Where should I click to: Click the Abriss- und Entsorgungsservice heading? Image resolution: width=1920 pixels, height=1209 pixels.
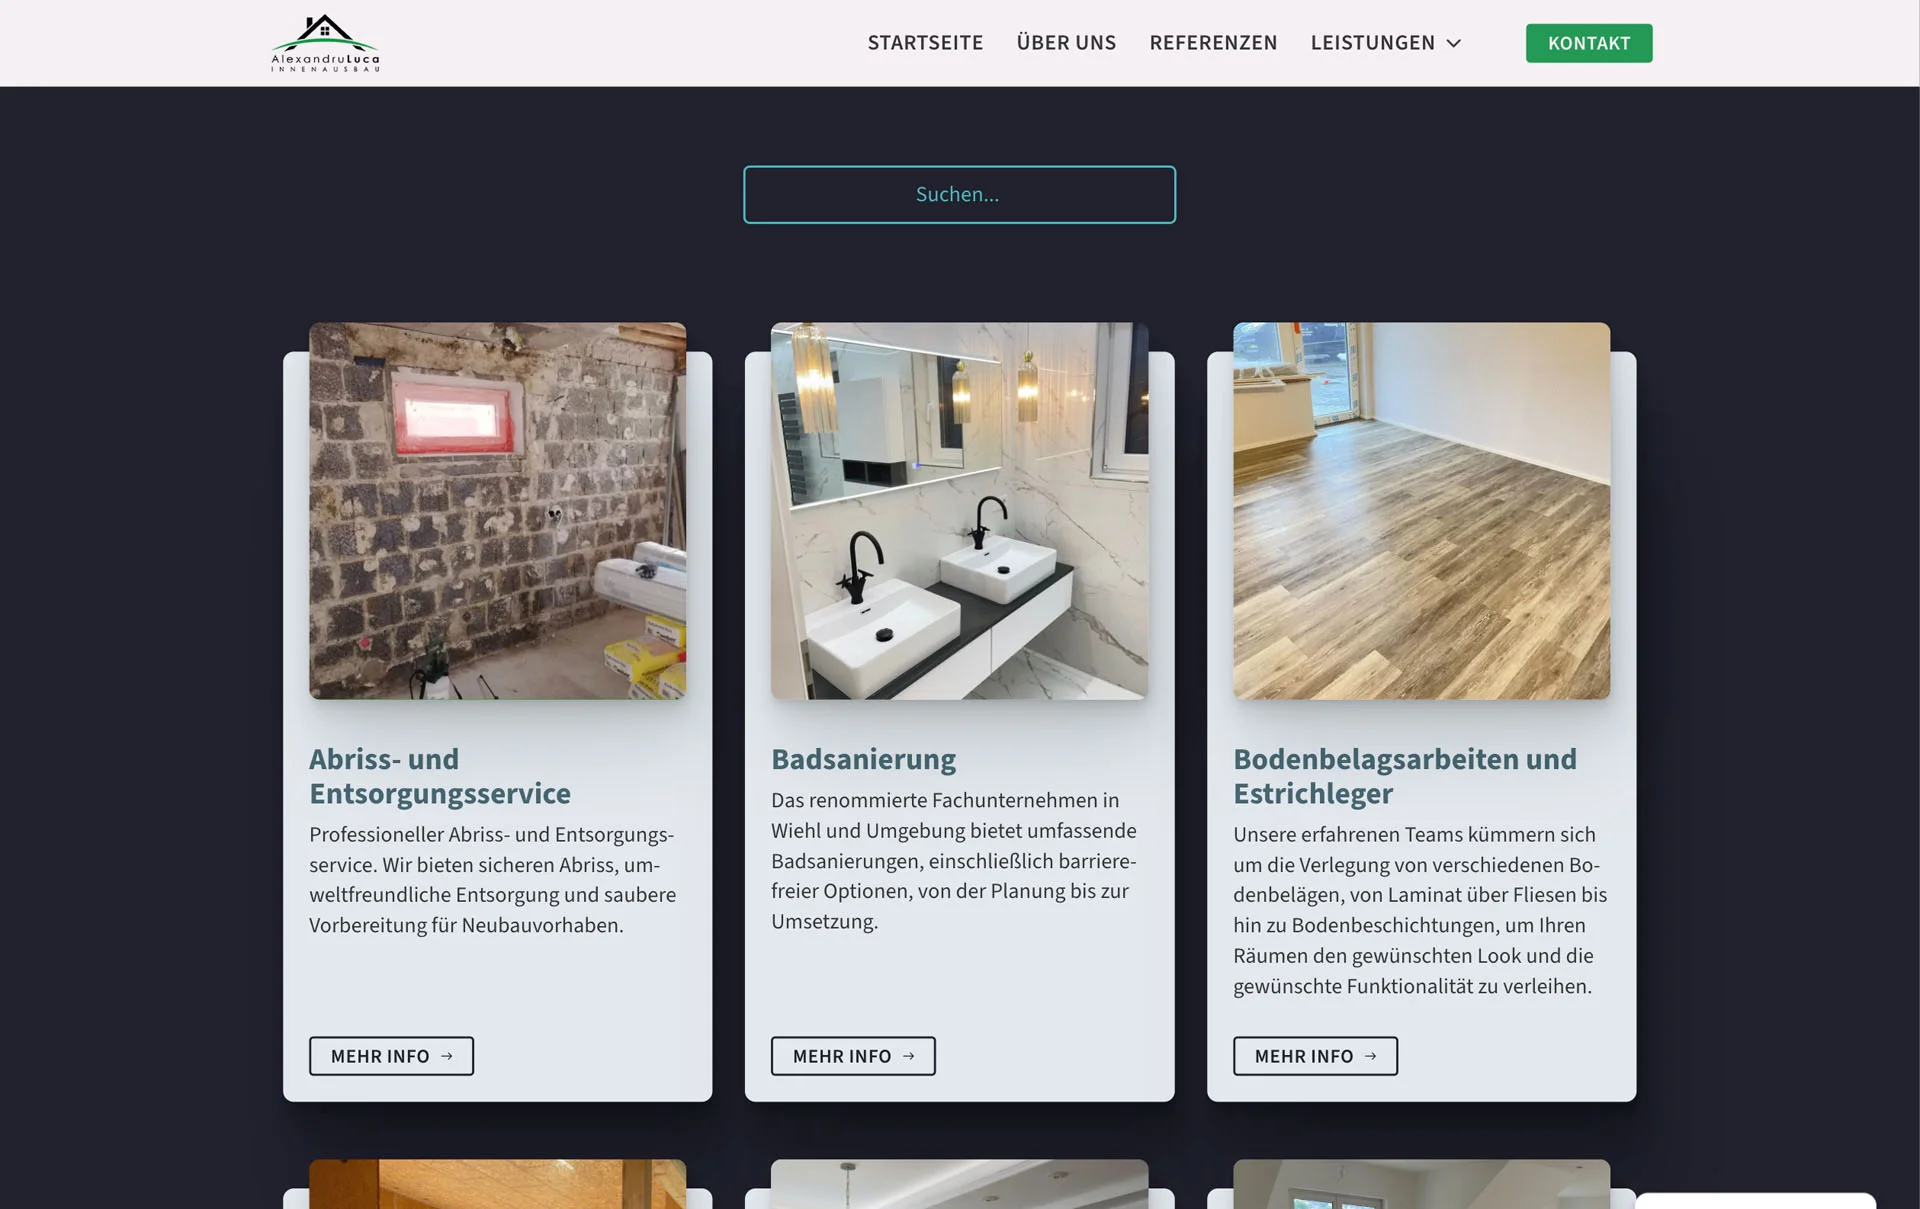440,776
